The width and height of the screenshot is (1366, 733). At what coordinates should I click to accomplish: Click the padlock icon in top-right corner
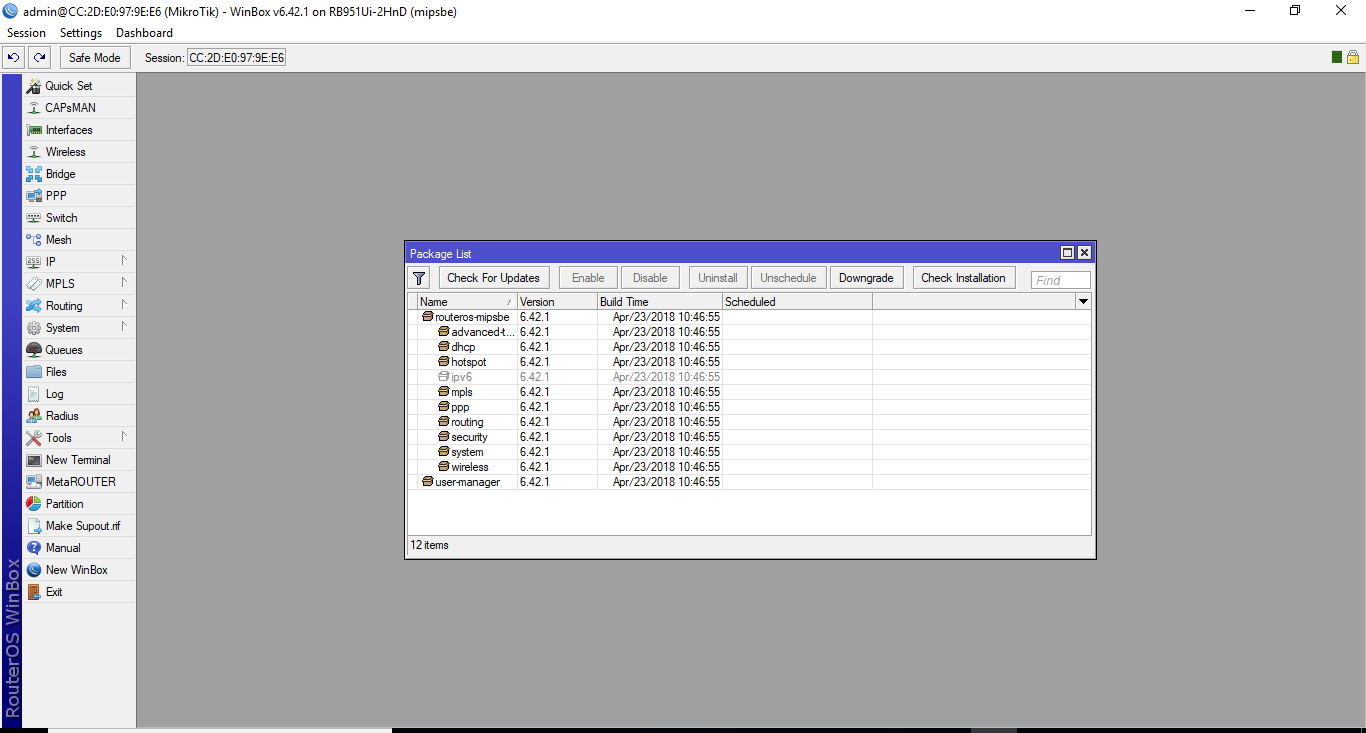[x=1352, y=57]
